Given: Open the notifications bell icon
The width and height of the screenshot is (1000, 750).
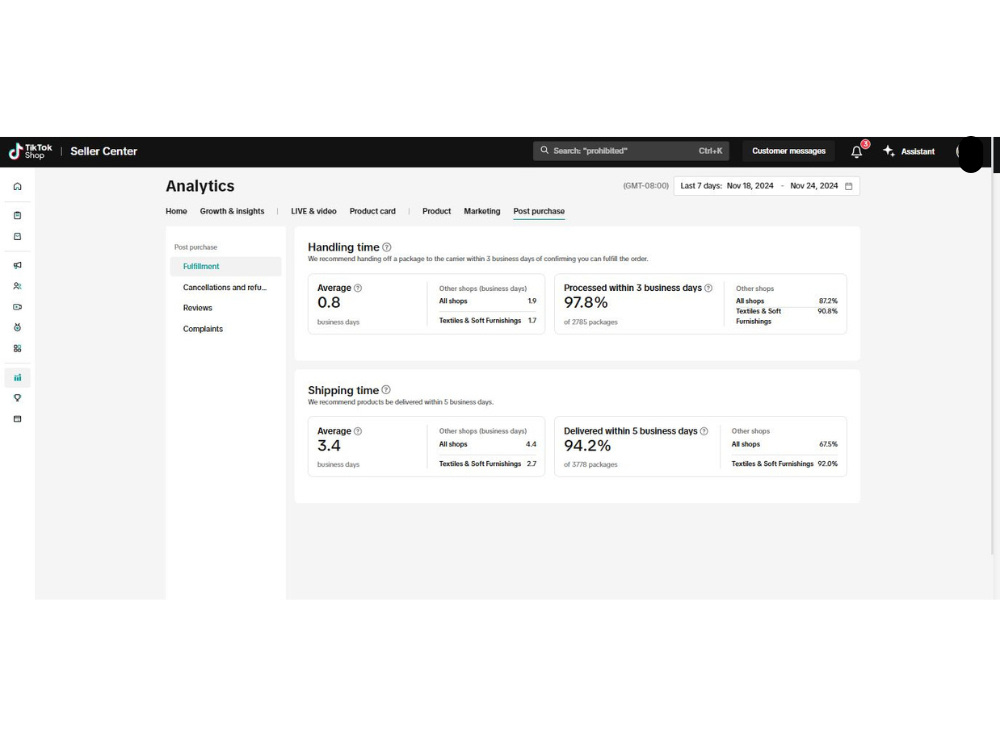Looking at the screenshot, I should pos(857,152).
